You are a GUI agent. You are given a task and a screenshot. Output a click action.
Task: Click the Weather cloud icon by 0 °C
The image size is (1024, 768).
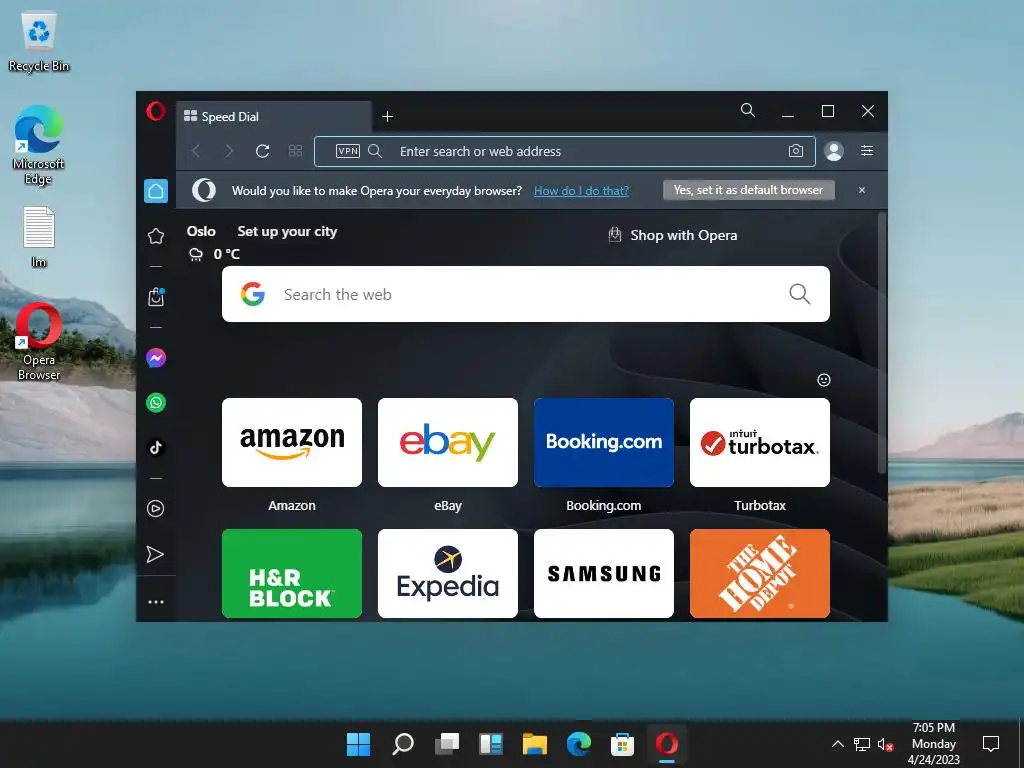(x=196, y=255)
